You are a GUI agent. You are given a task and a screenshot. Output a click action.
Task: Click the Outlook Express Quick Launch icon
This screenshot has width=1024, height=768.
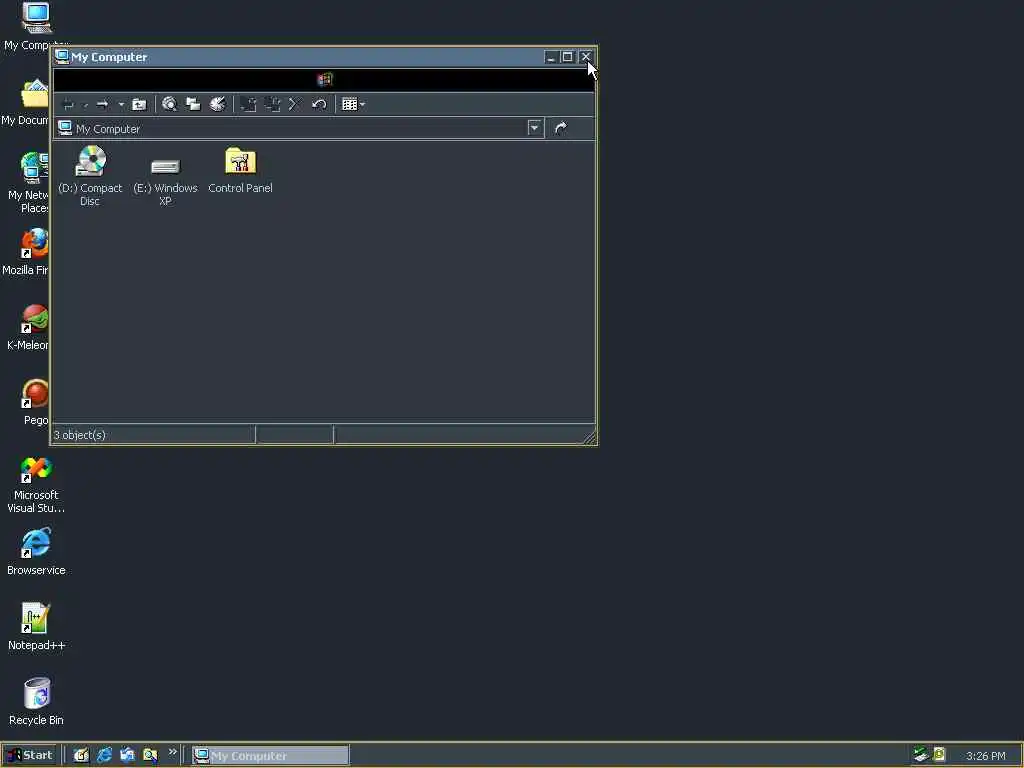[x=127, y=756]
